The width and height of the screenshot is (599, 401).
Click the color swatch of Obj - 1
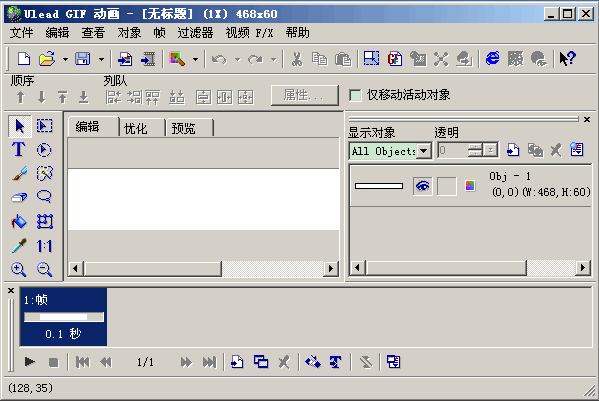[470, 186]
